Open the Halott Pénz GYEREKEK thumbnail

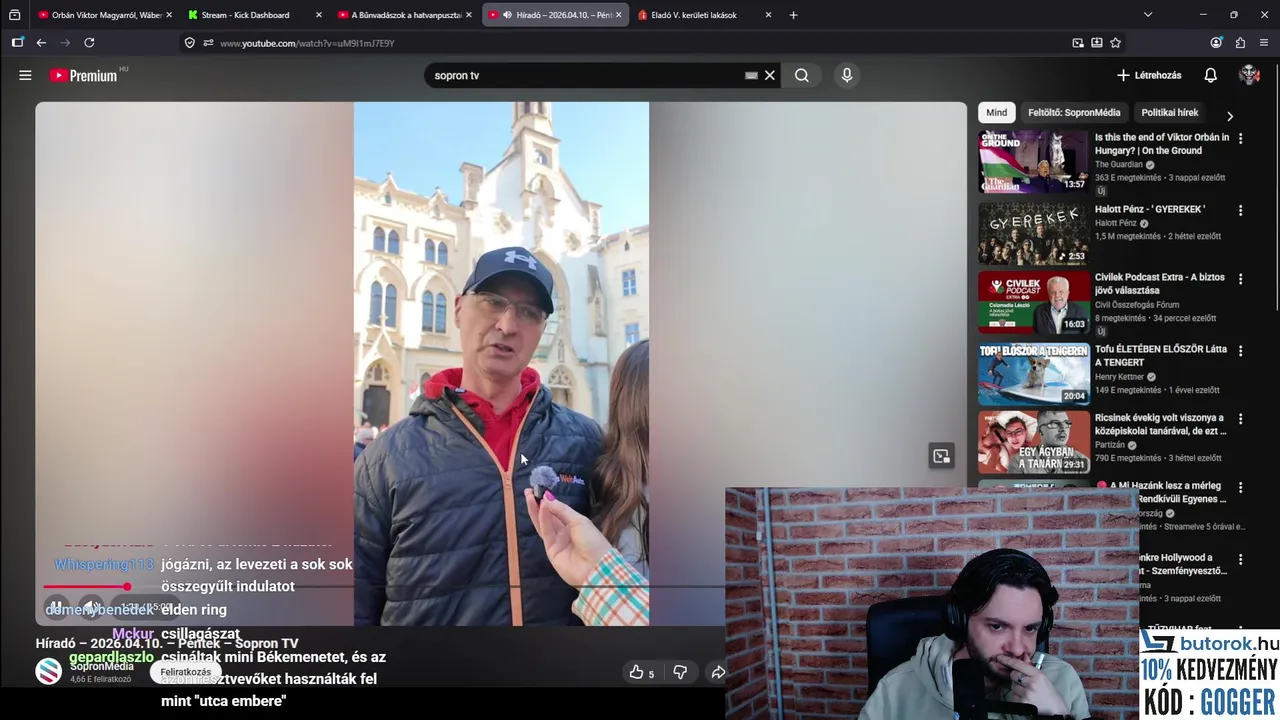tap(1034, 234)
